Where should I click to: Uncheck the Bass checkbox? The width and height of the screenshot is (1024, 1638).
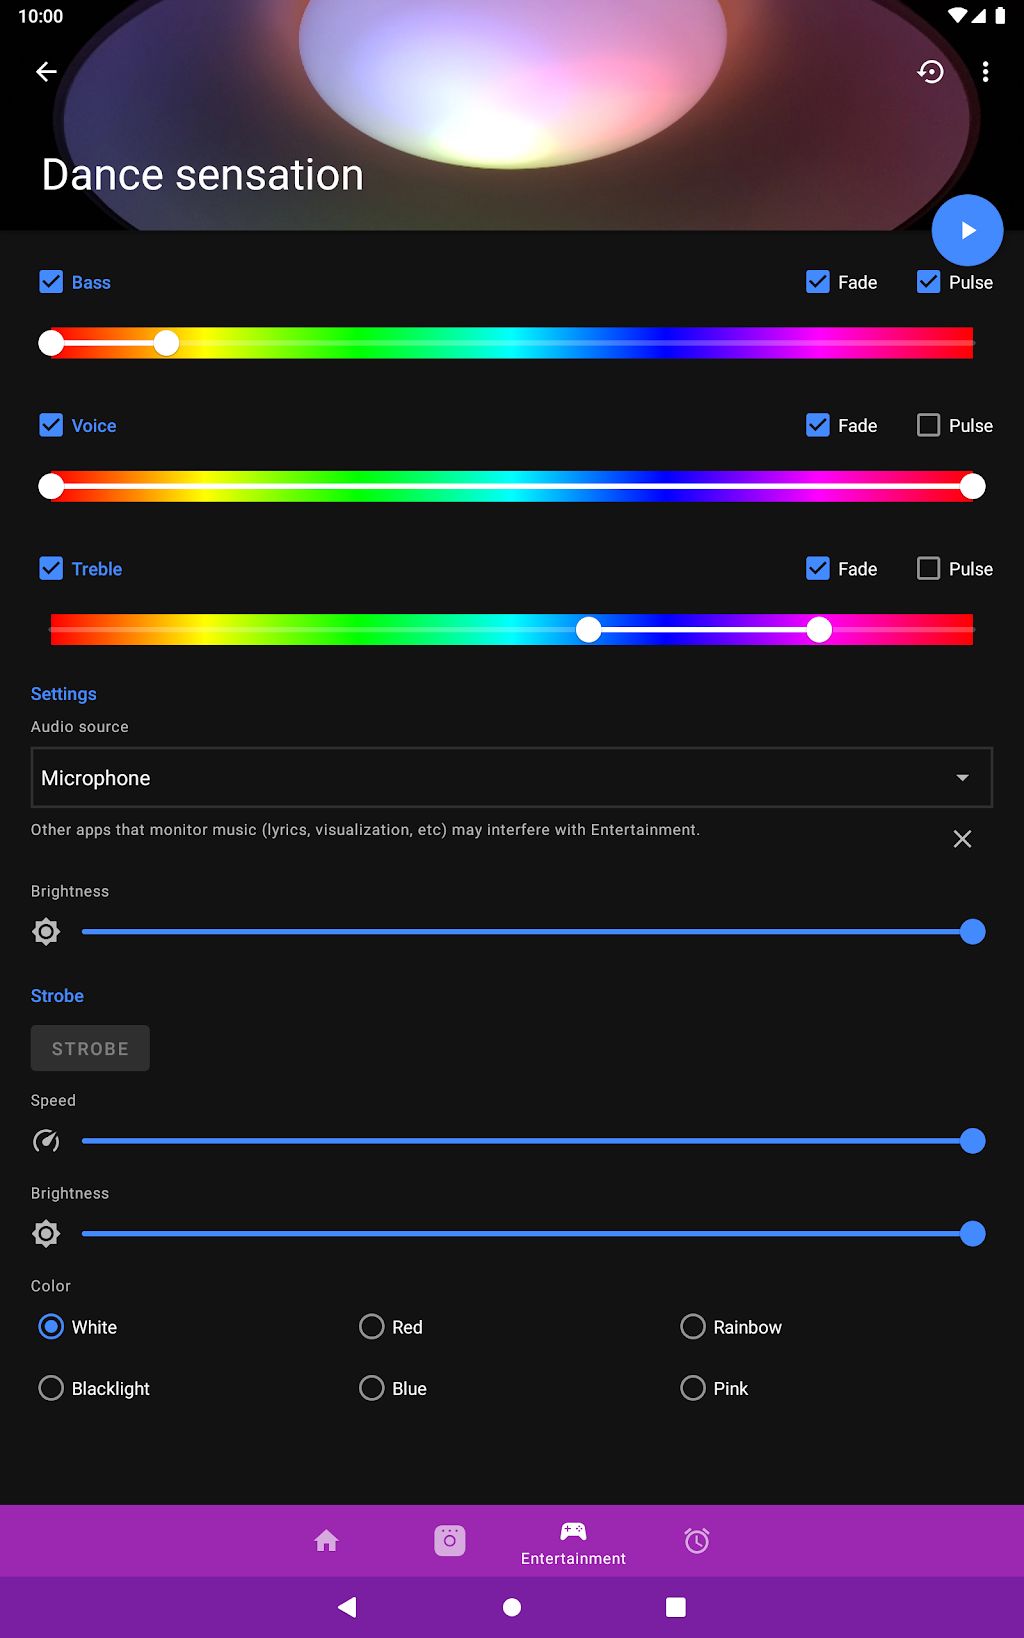(x=51, y=282)
